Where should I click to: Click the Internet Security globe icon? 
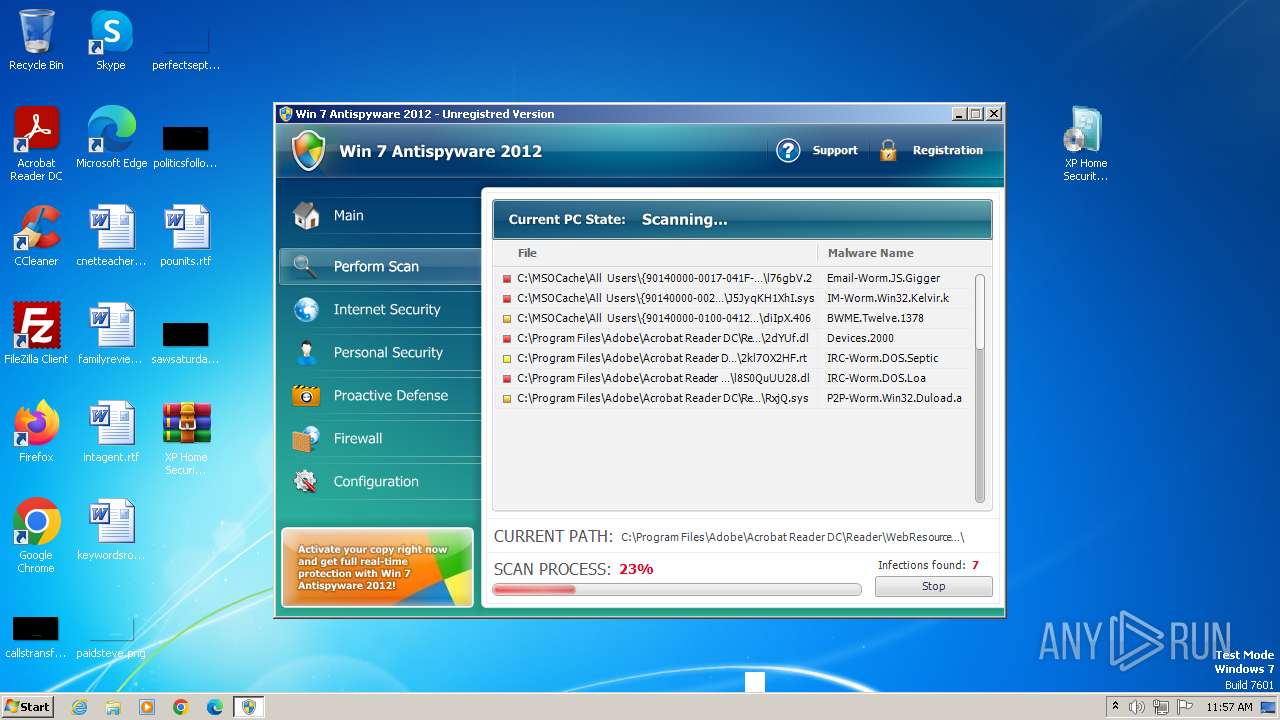[306, 309]
